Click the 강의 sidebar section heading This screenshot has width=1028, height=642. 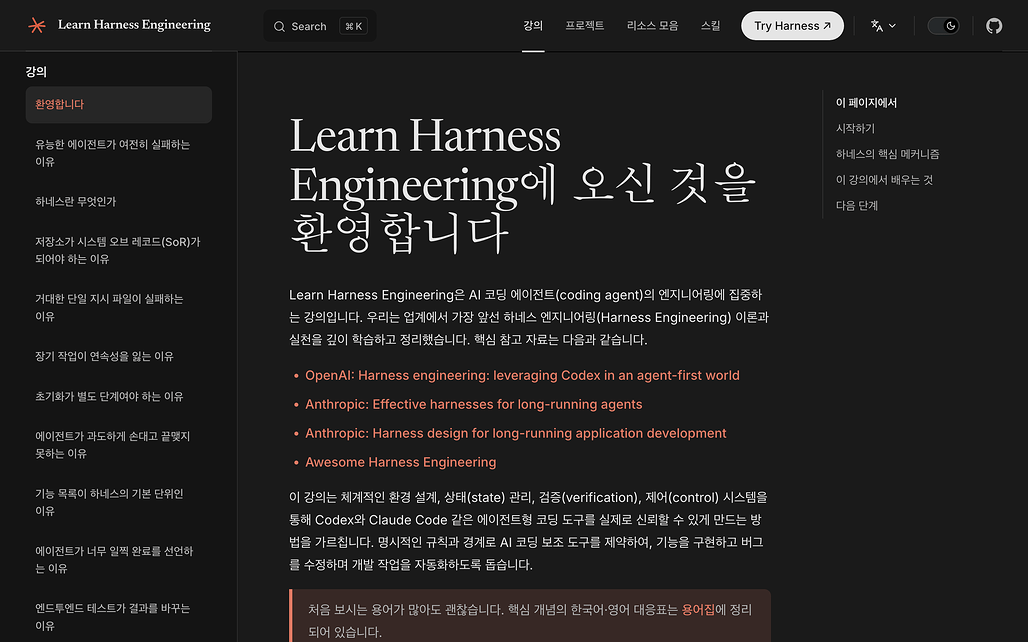click(36, 71)
